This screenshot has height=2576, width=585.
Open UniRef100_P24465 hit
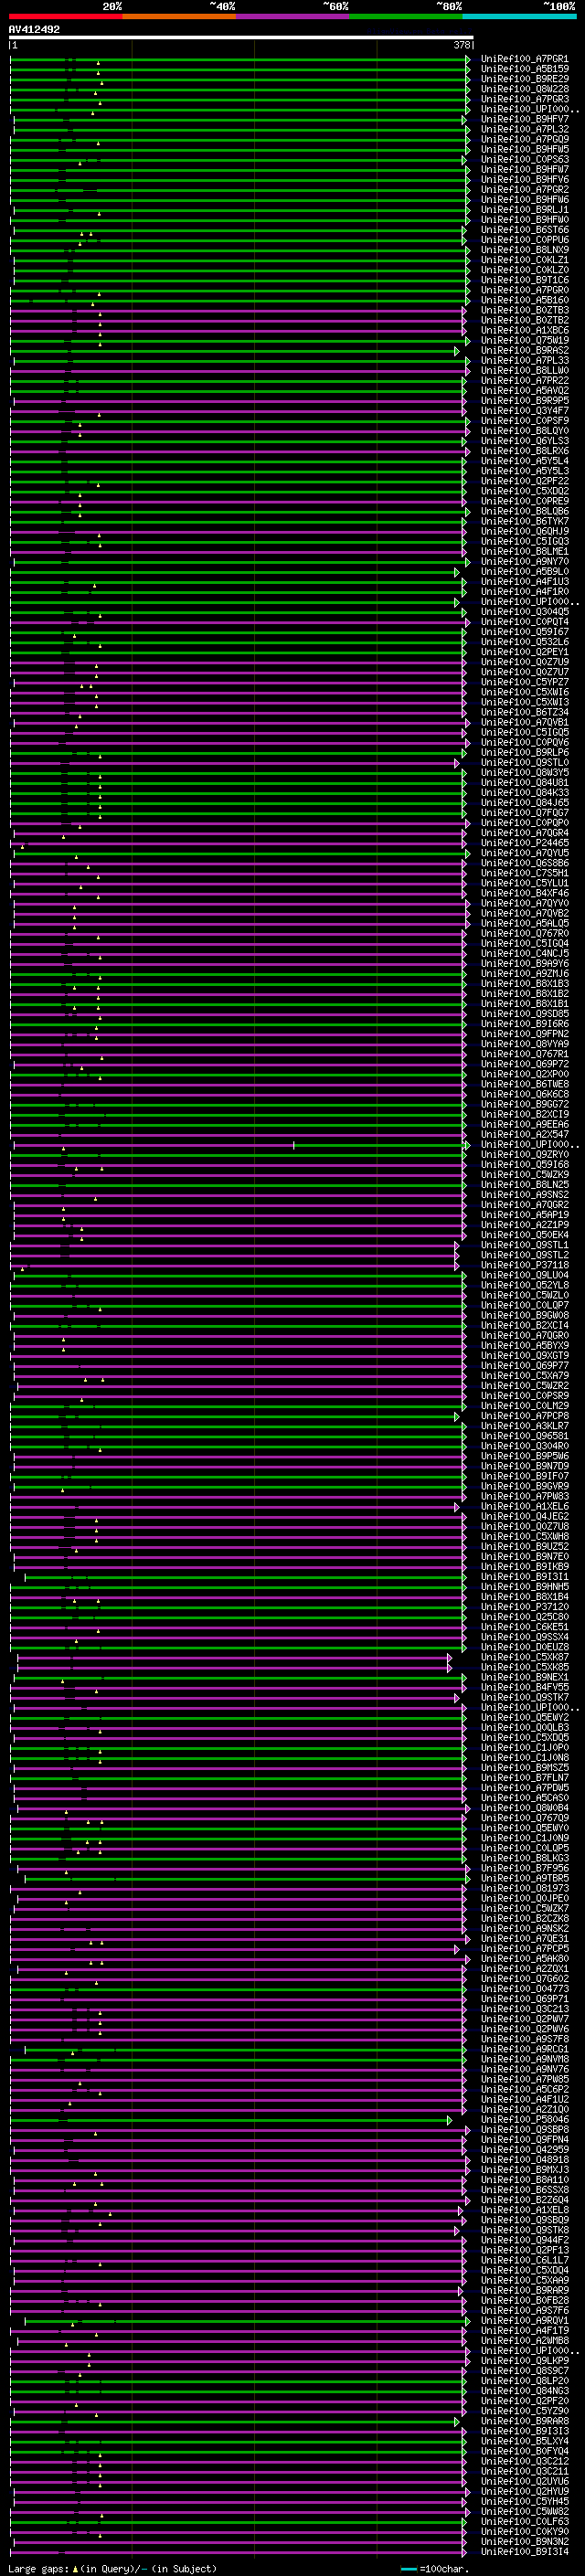tap(524, 843)
